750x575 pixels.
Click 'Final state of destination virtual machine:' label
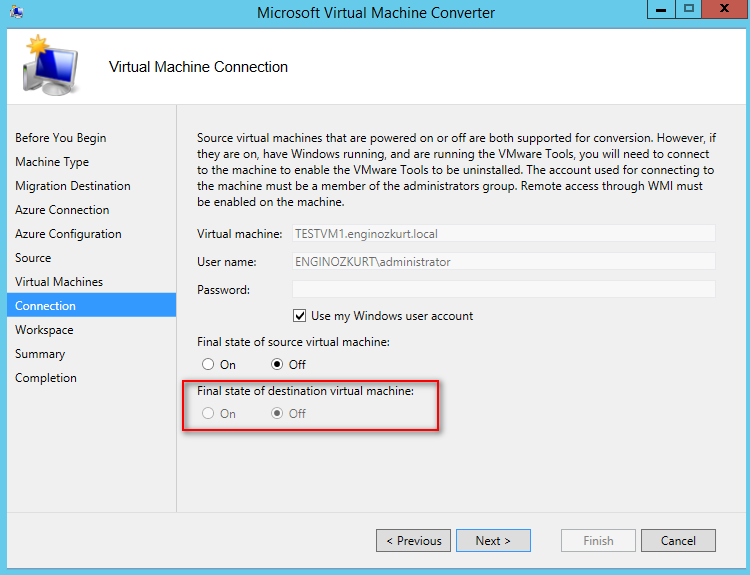(x=305, y=390)
